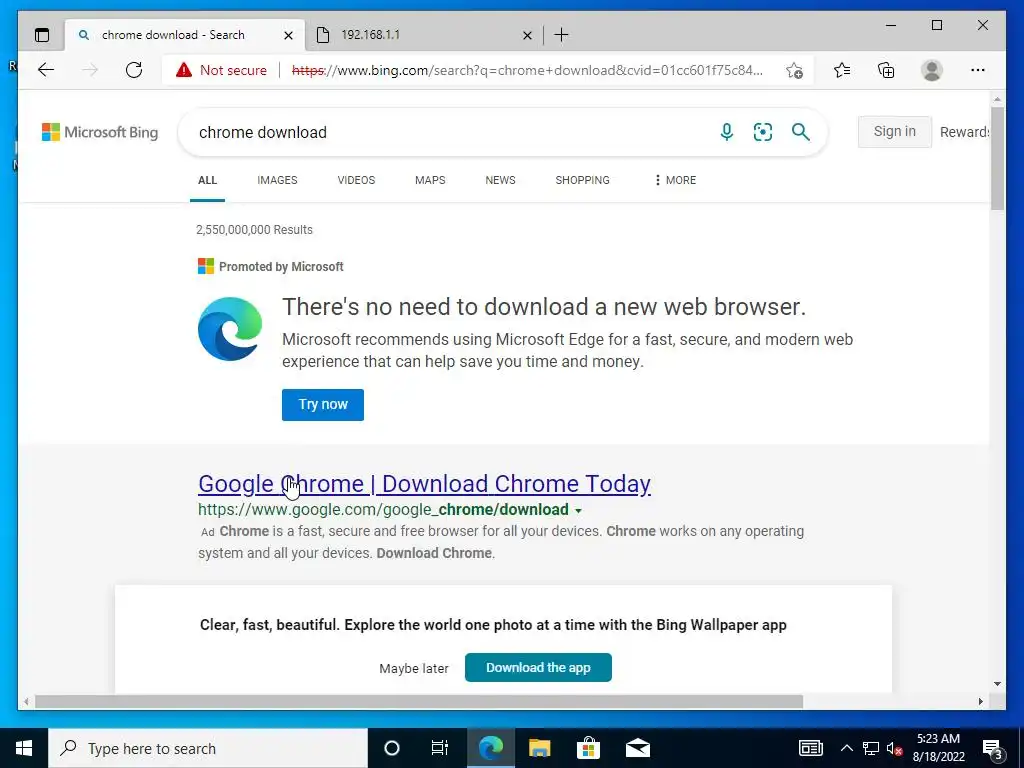Select the IMAGES results tab

[277, 180]
